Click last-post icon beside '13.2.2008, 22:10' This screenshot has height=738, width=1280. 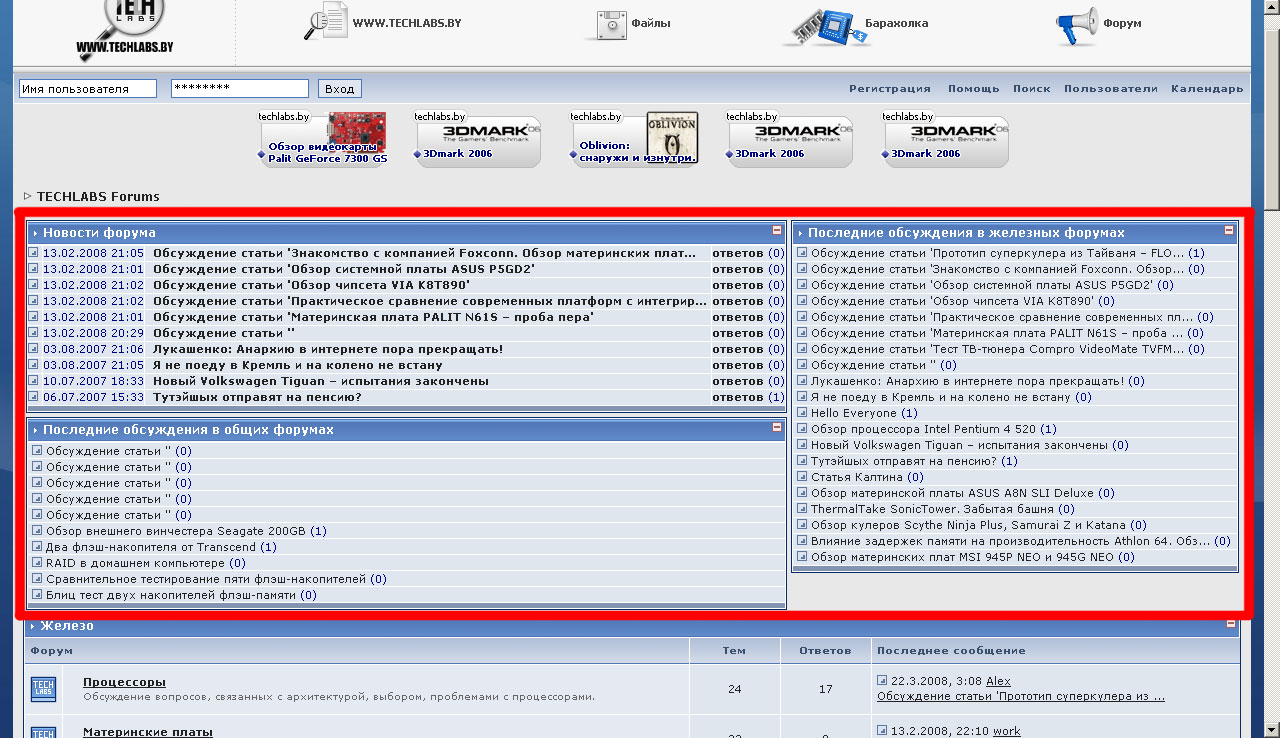tap(882, 731)
